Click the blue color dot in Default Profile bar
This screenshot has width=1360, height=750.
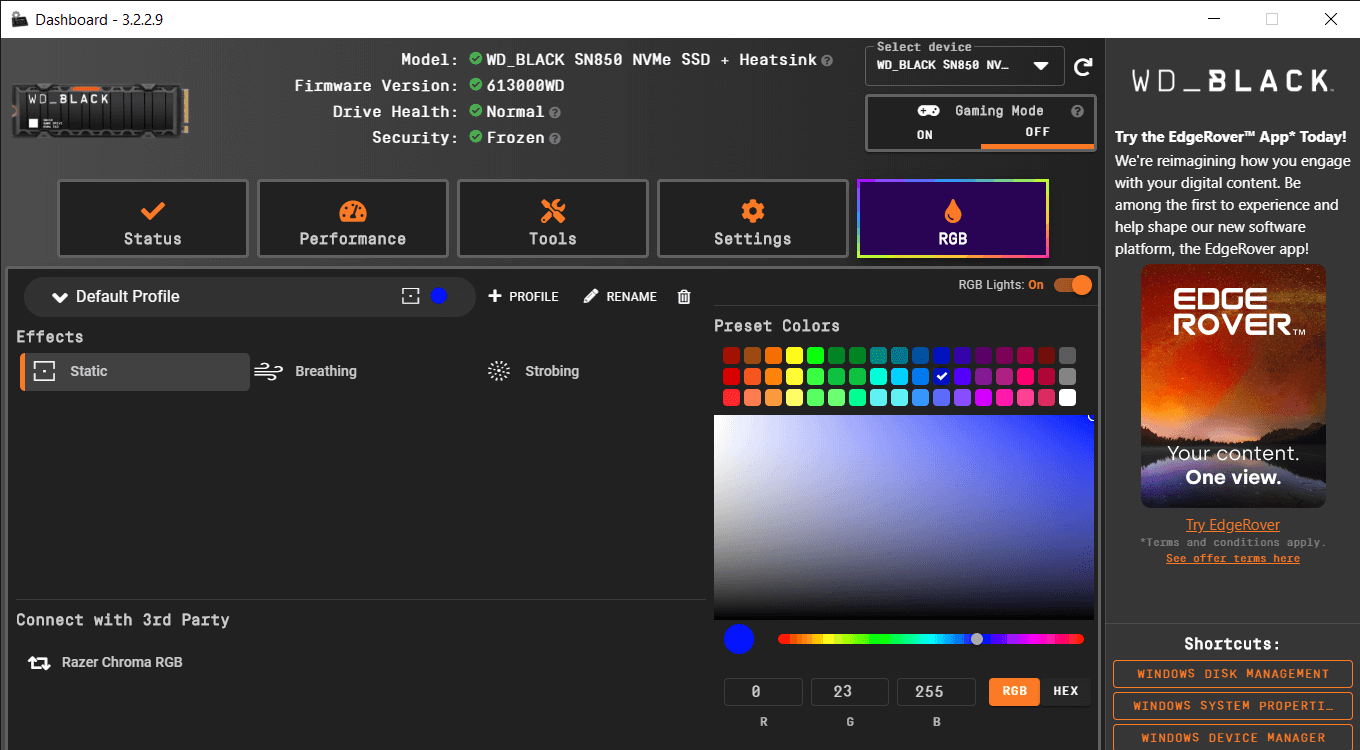pyautogui.click(x=438, y=296)
